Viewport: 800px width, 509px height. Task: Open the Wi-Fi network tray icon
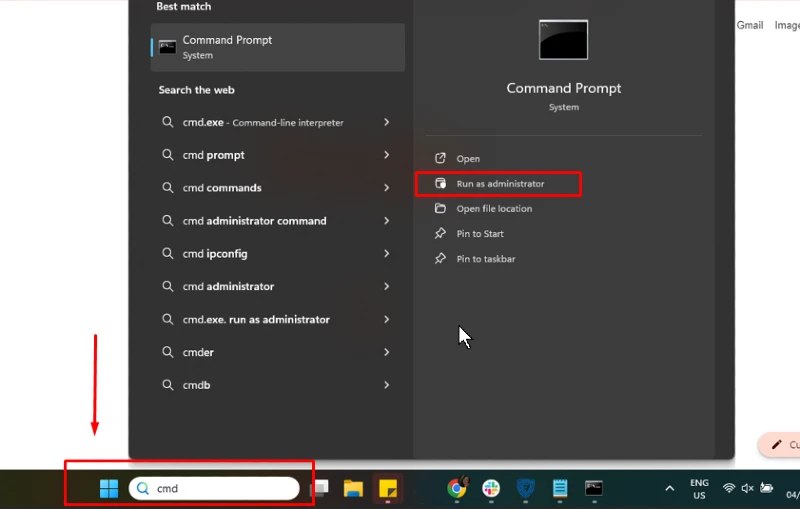coord(729,488)
